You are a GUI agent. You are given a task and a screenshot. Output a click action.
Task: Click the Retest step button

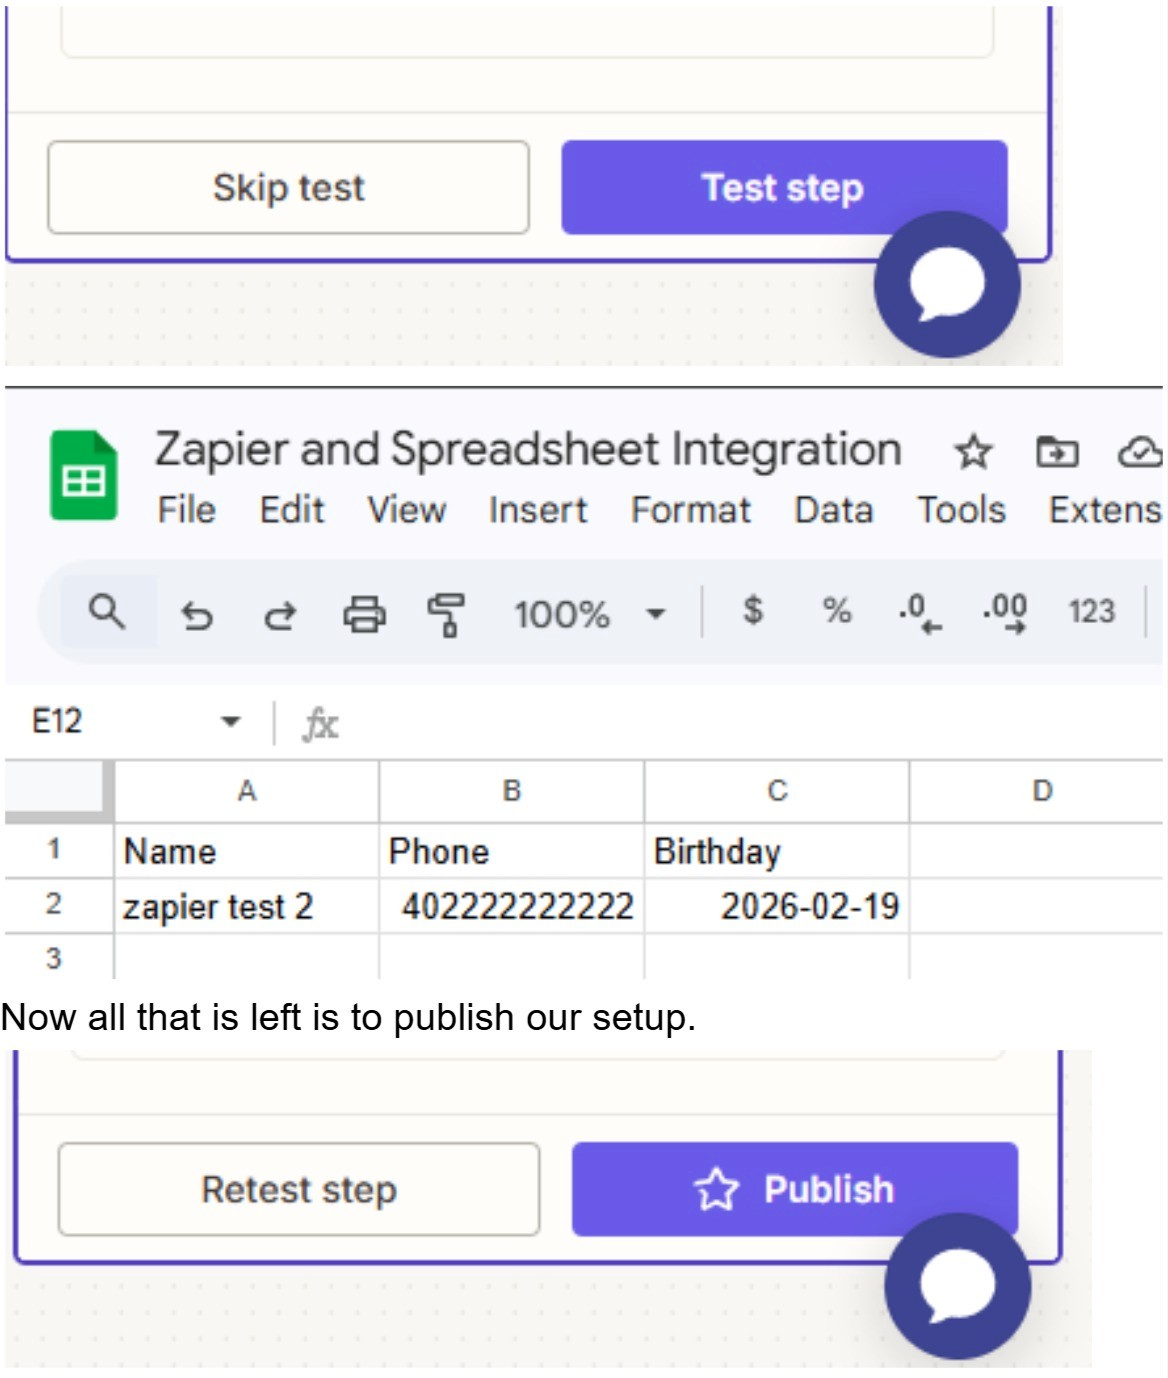pos(299,1190)
